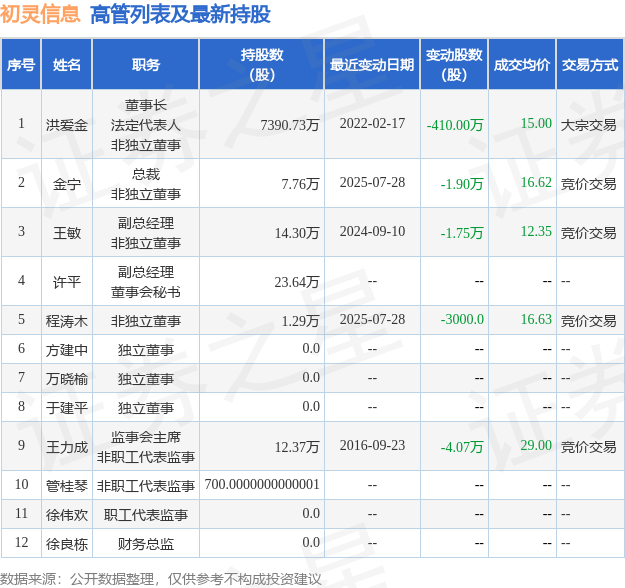Click the holding value 23.64万
This screenshot has height=588, width=625.
(x=297, y=282)
